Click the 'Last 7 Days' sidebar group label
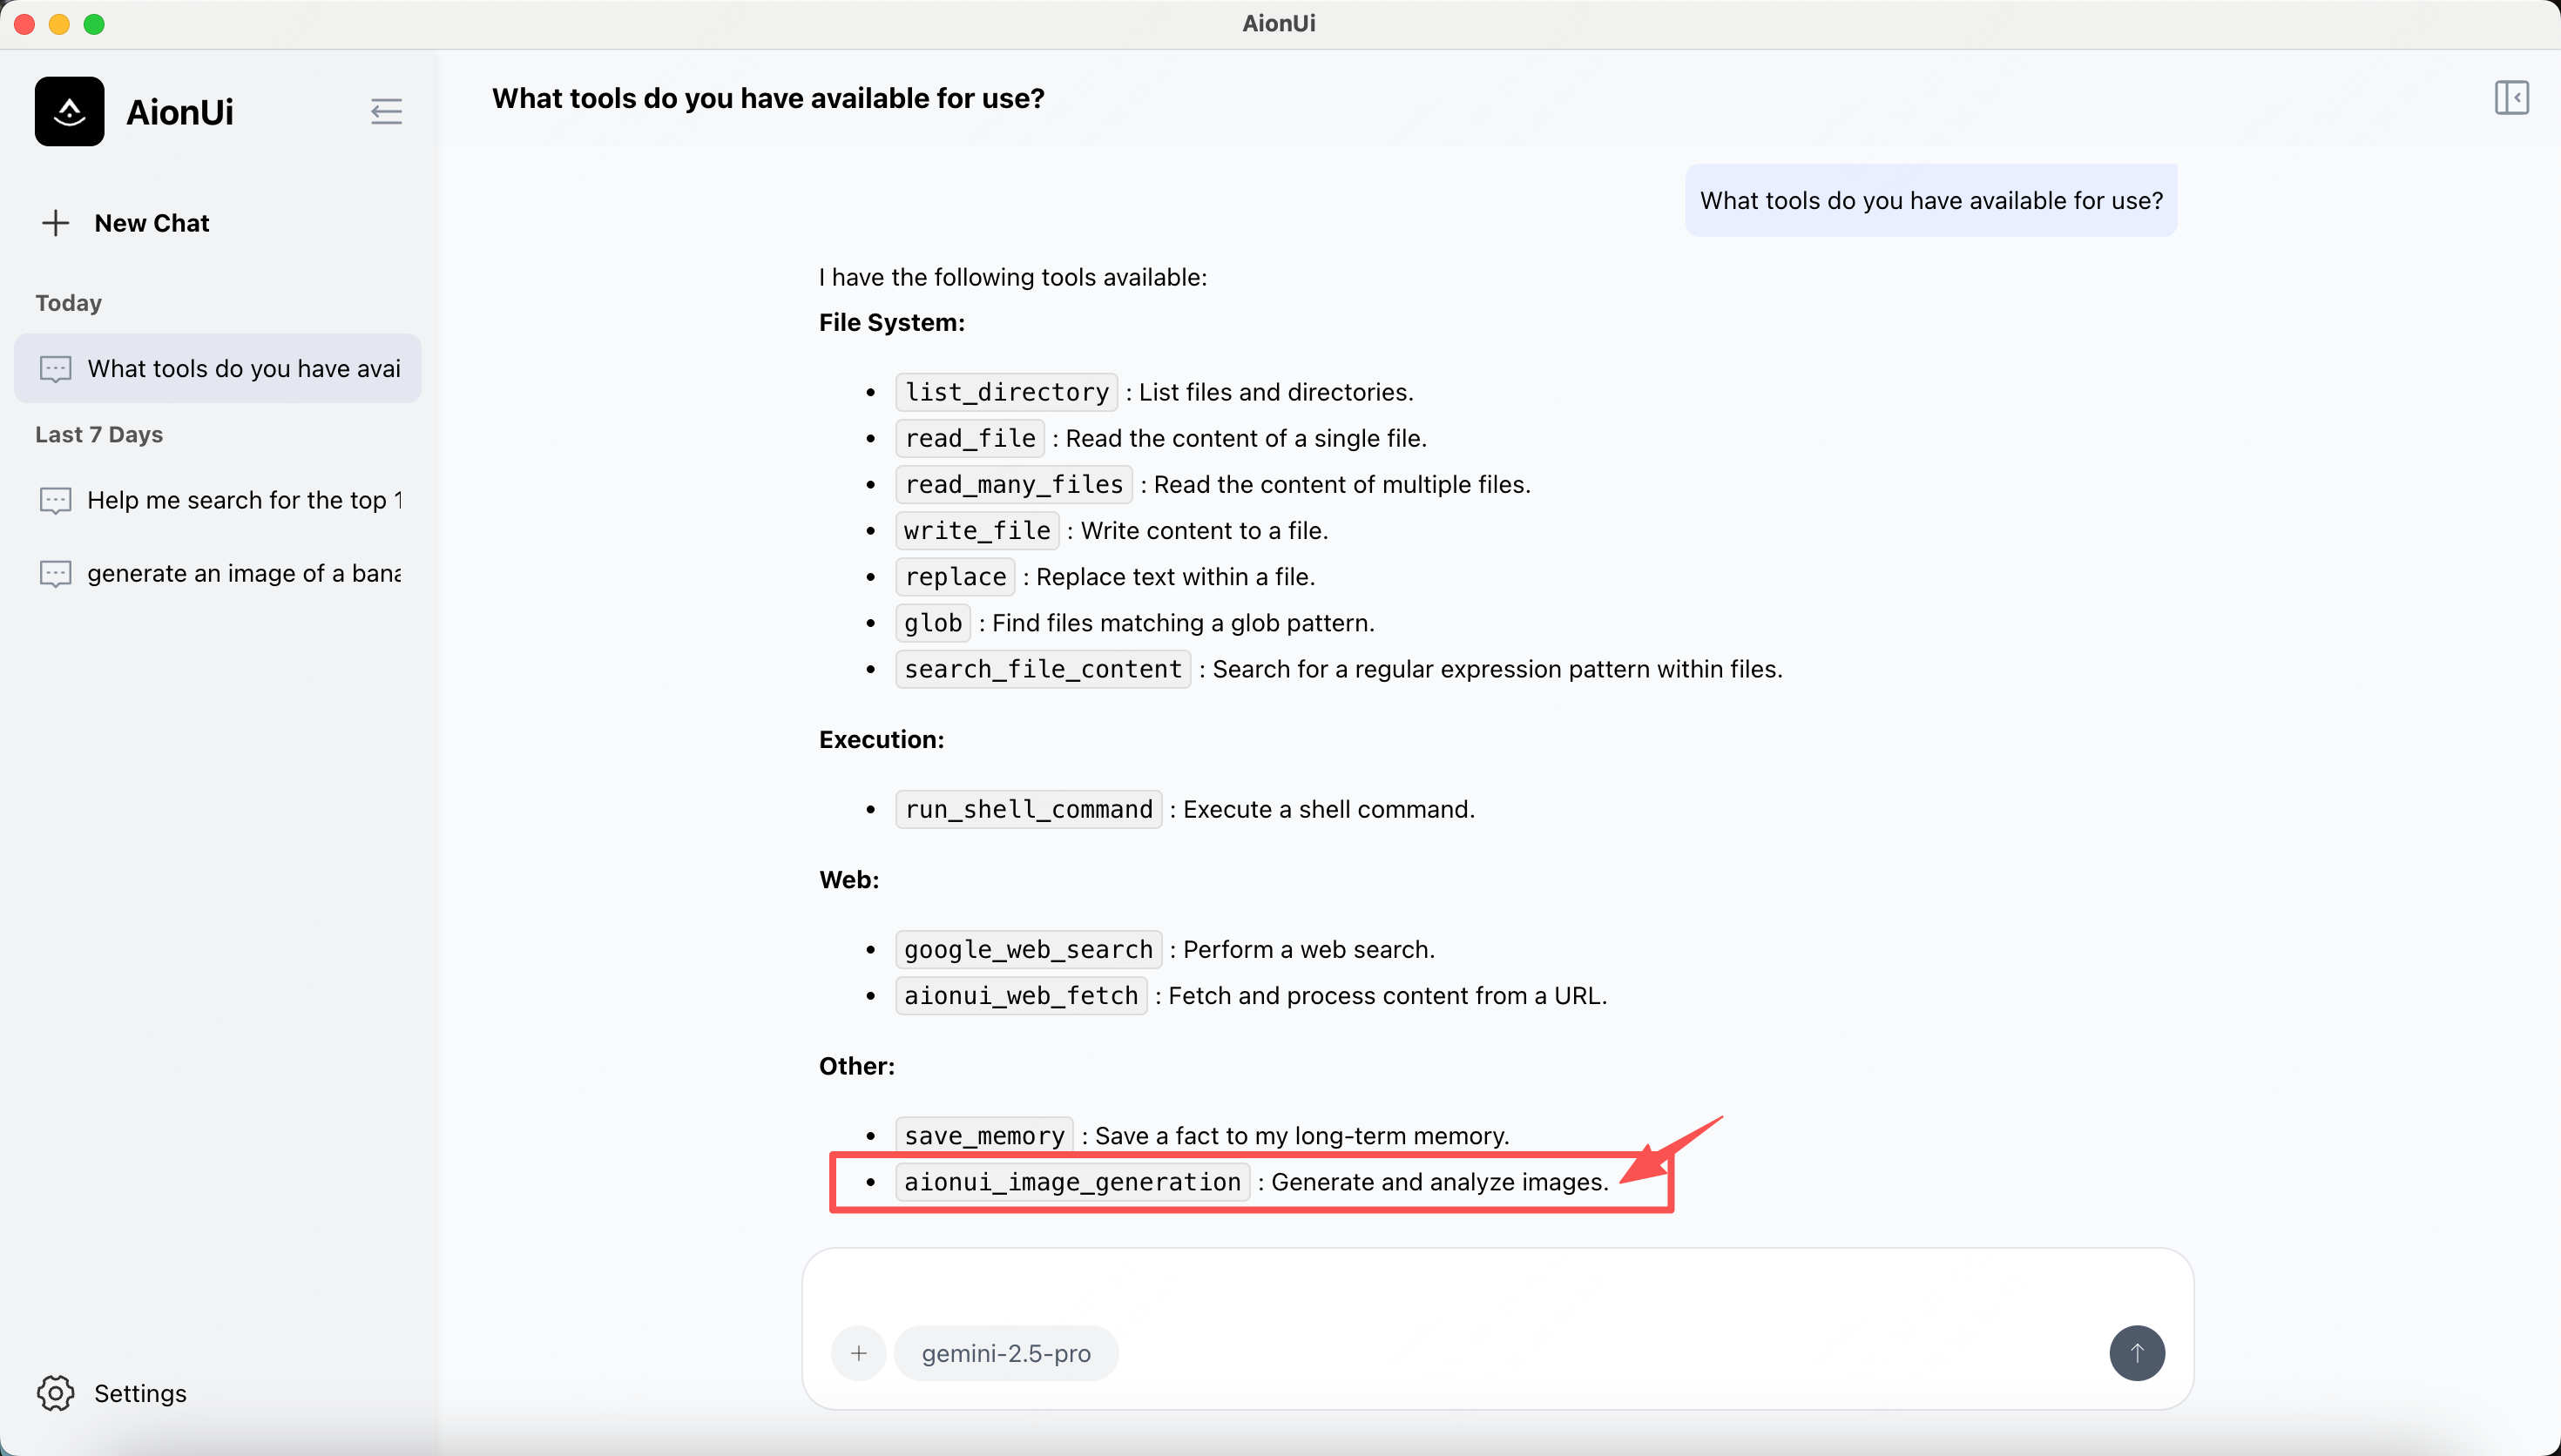This screenshot has height=1456, width=2561. point(99,435)
